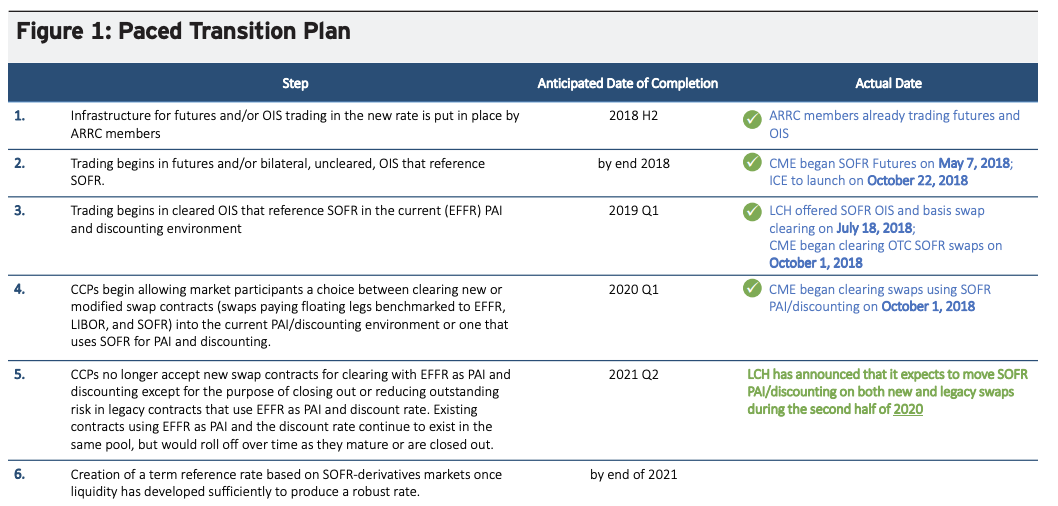Click the "Figure 1: Paced Transition Plan" title
Viewport: 1058px width, 506px height.
pyautogui.click(x=183, y=31)
